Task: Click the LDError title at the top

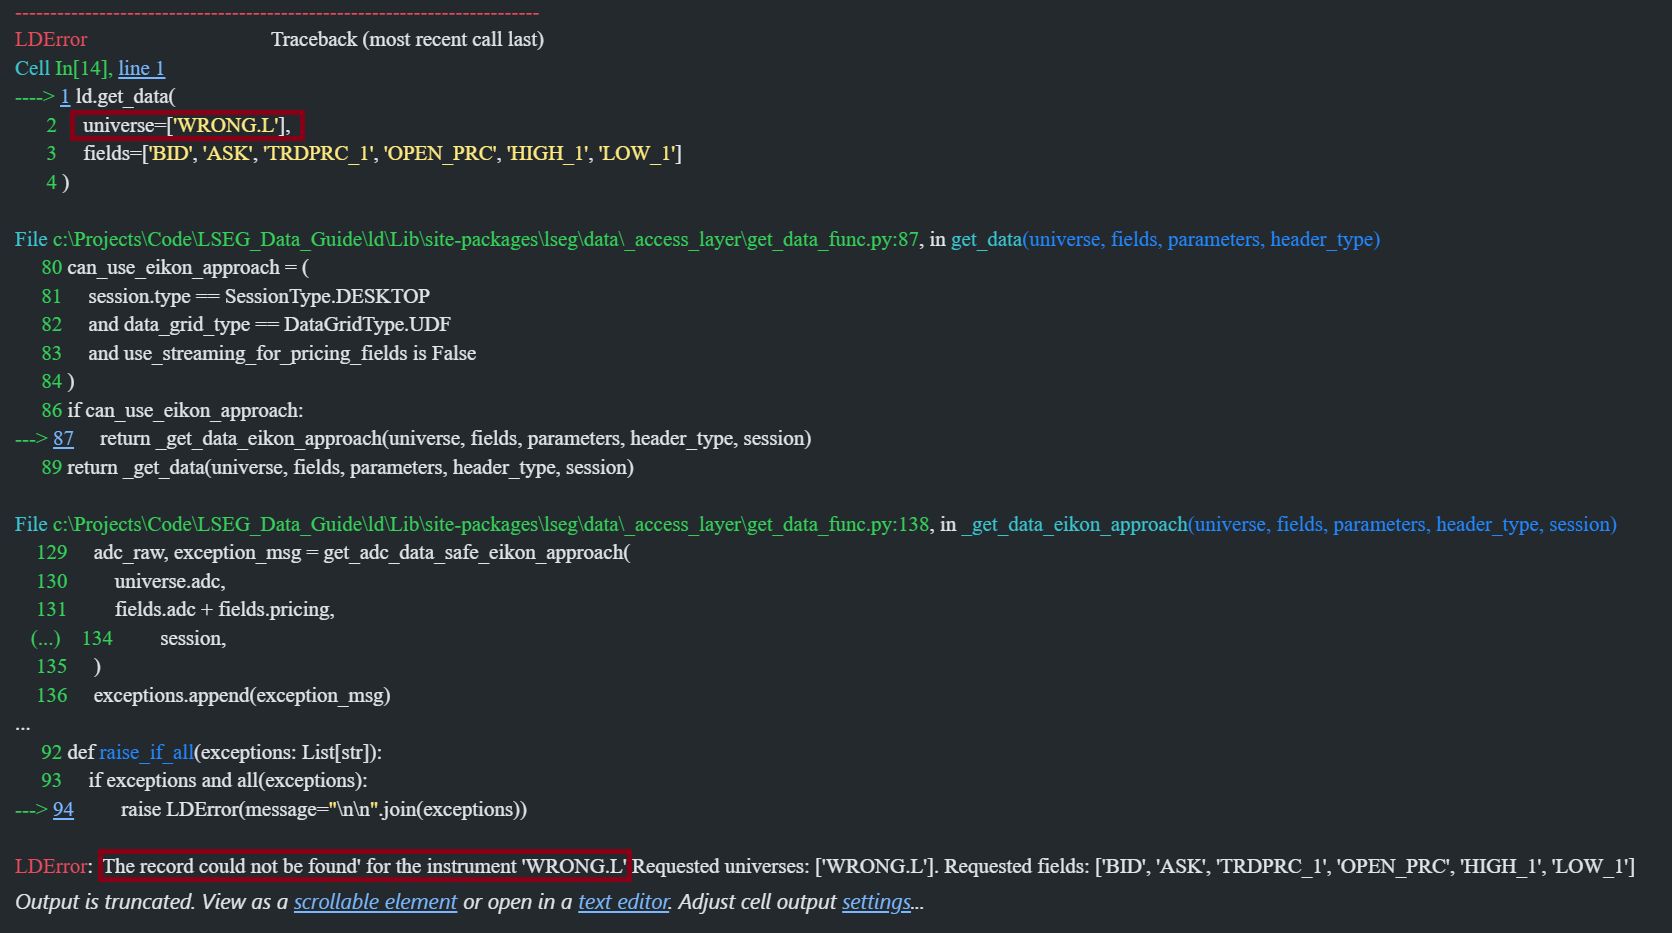Action: point(51,39)
